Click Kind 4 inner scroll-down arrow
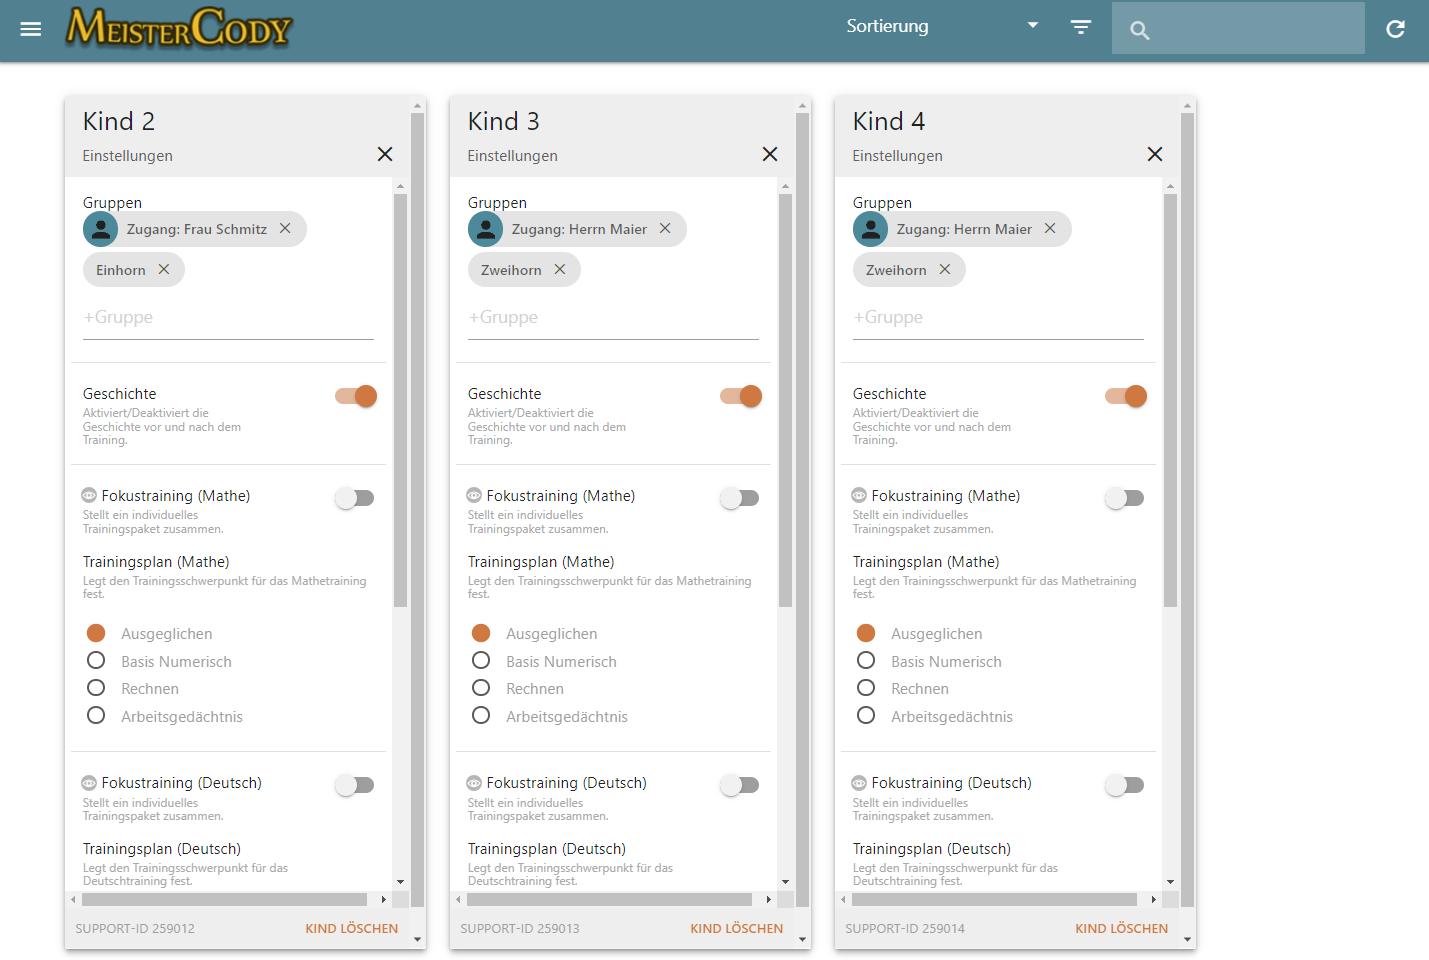The image size is (1429, 960). click(1170, 882)
